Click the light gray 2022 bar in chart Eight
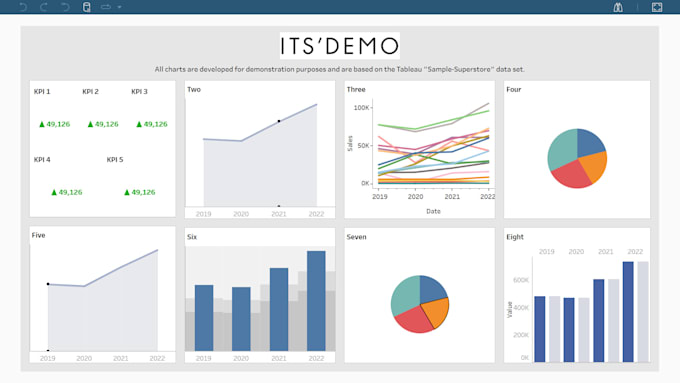The image size is (680, 383). point(643,312)
